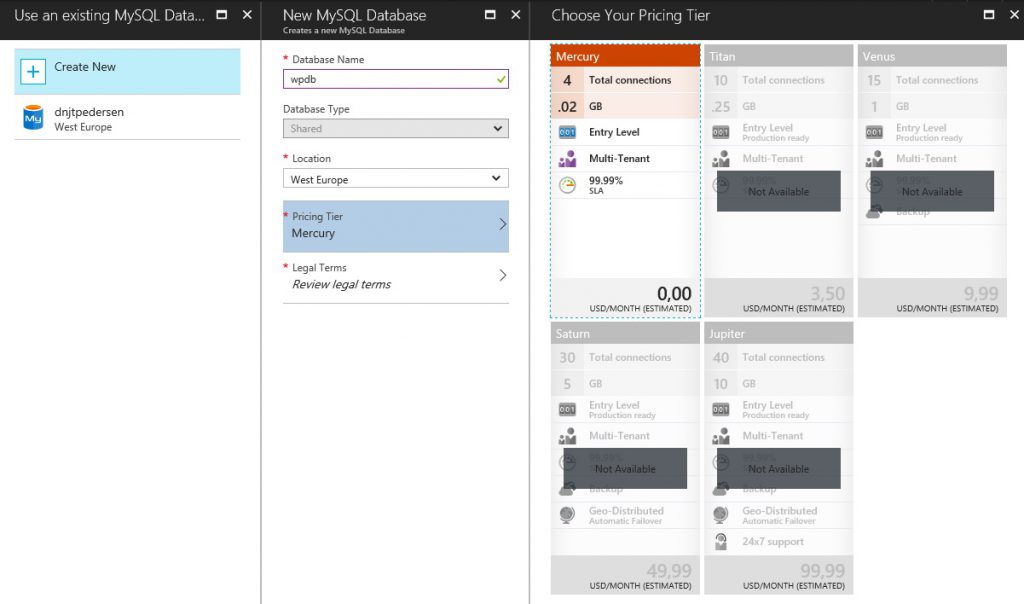
Task: Click Jupiter tier Geo-Distributed globe icon
Action: point(720,515)
